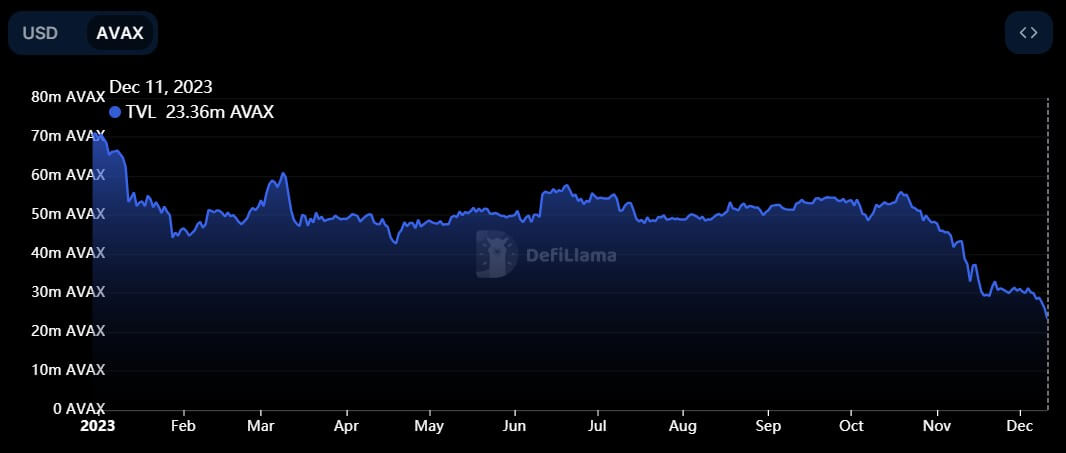Select the Aug month marker
This screenshot has height=453, width=1066.
tap(683, 424)
